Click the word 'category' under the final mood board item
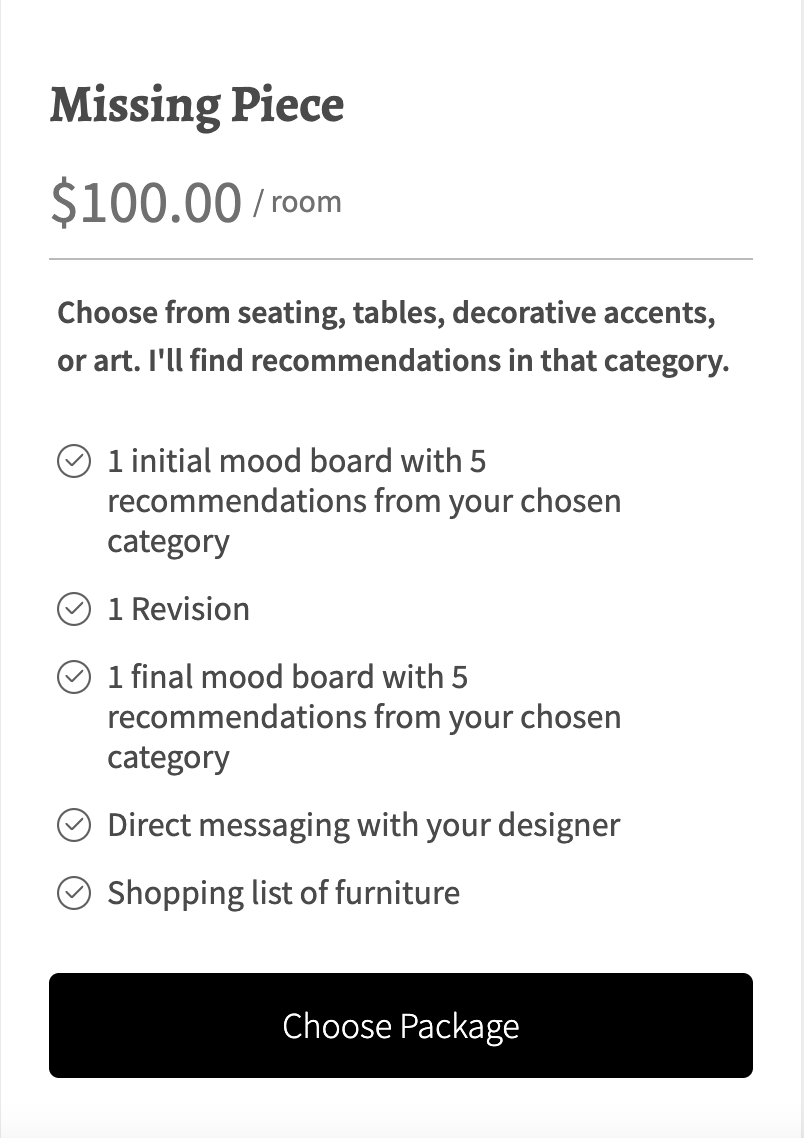The image size is (804, 1138). (168, 758)
